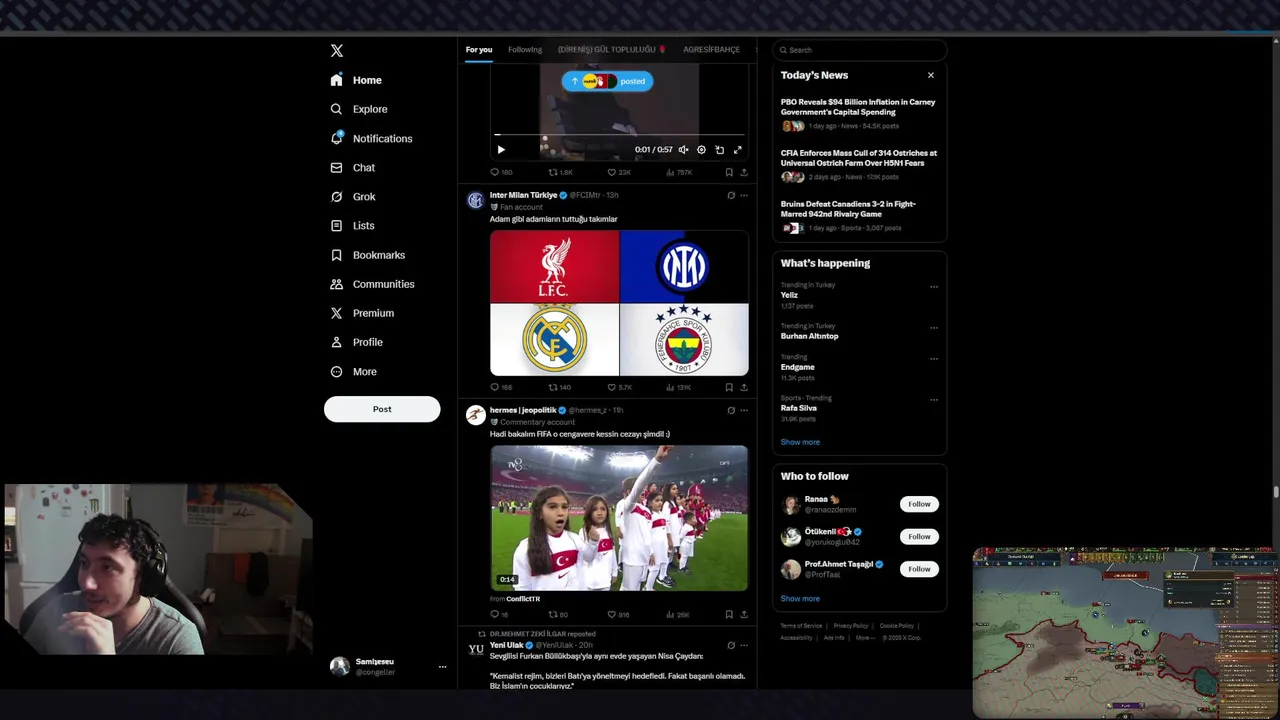
Task: Open Chat from sidebar
Action: pyautogui.click(x=352, y=167)
